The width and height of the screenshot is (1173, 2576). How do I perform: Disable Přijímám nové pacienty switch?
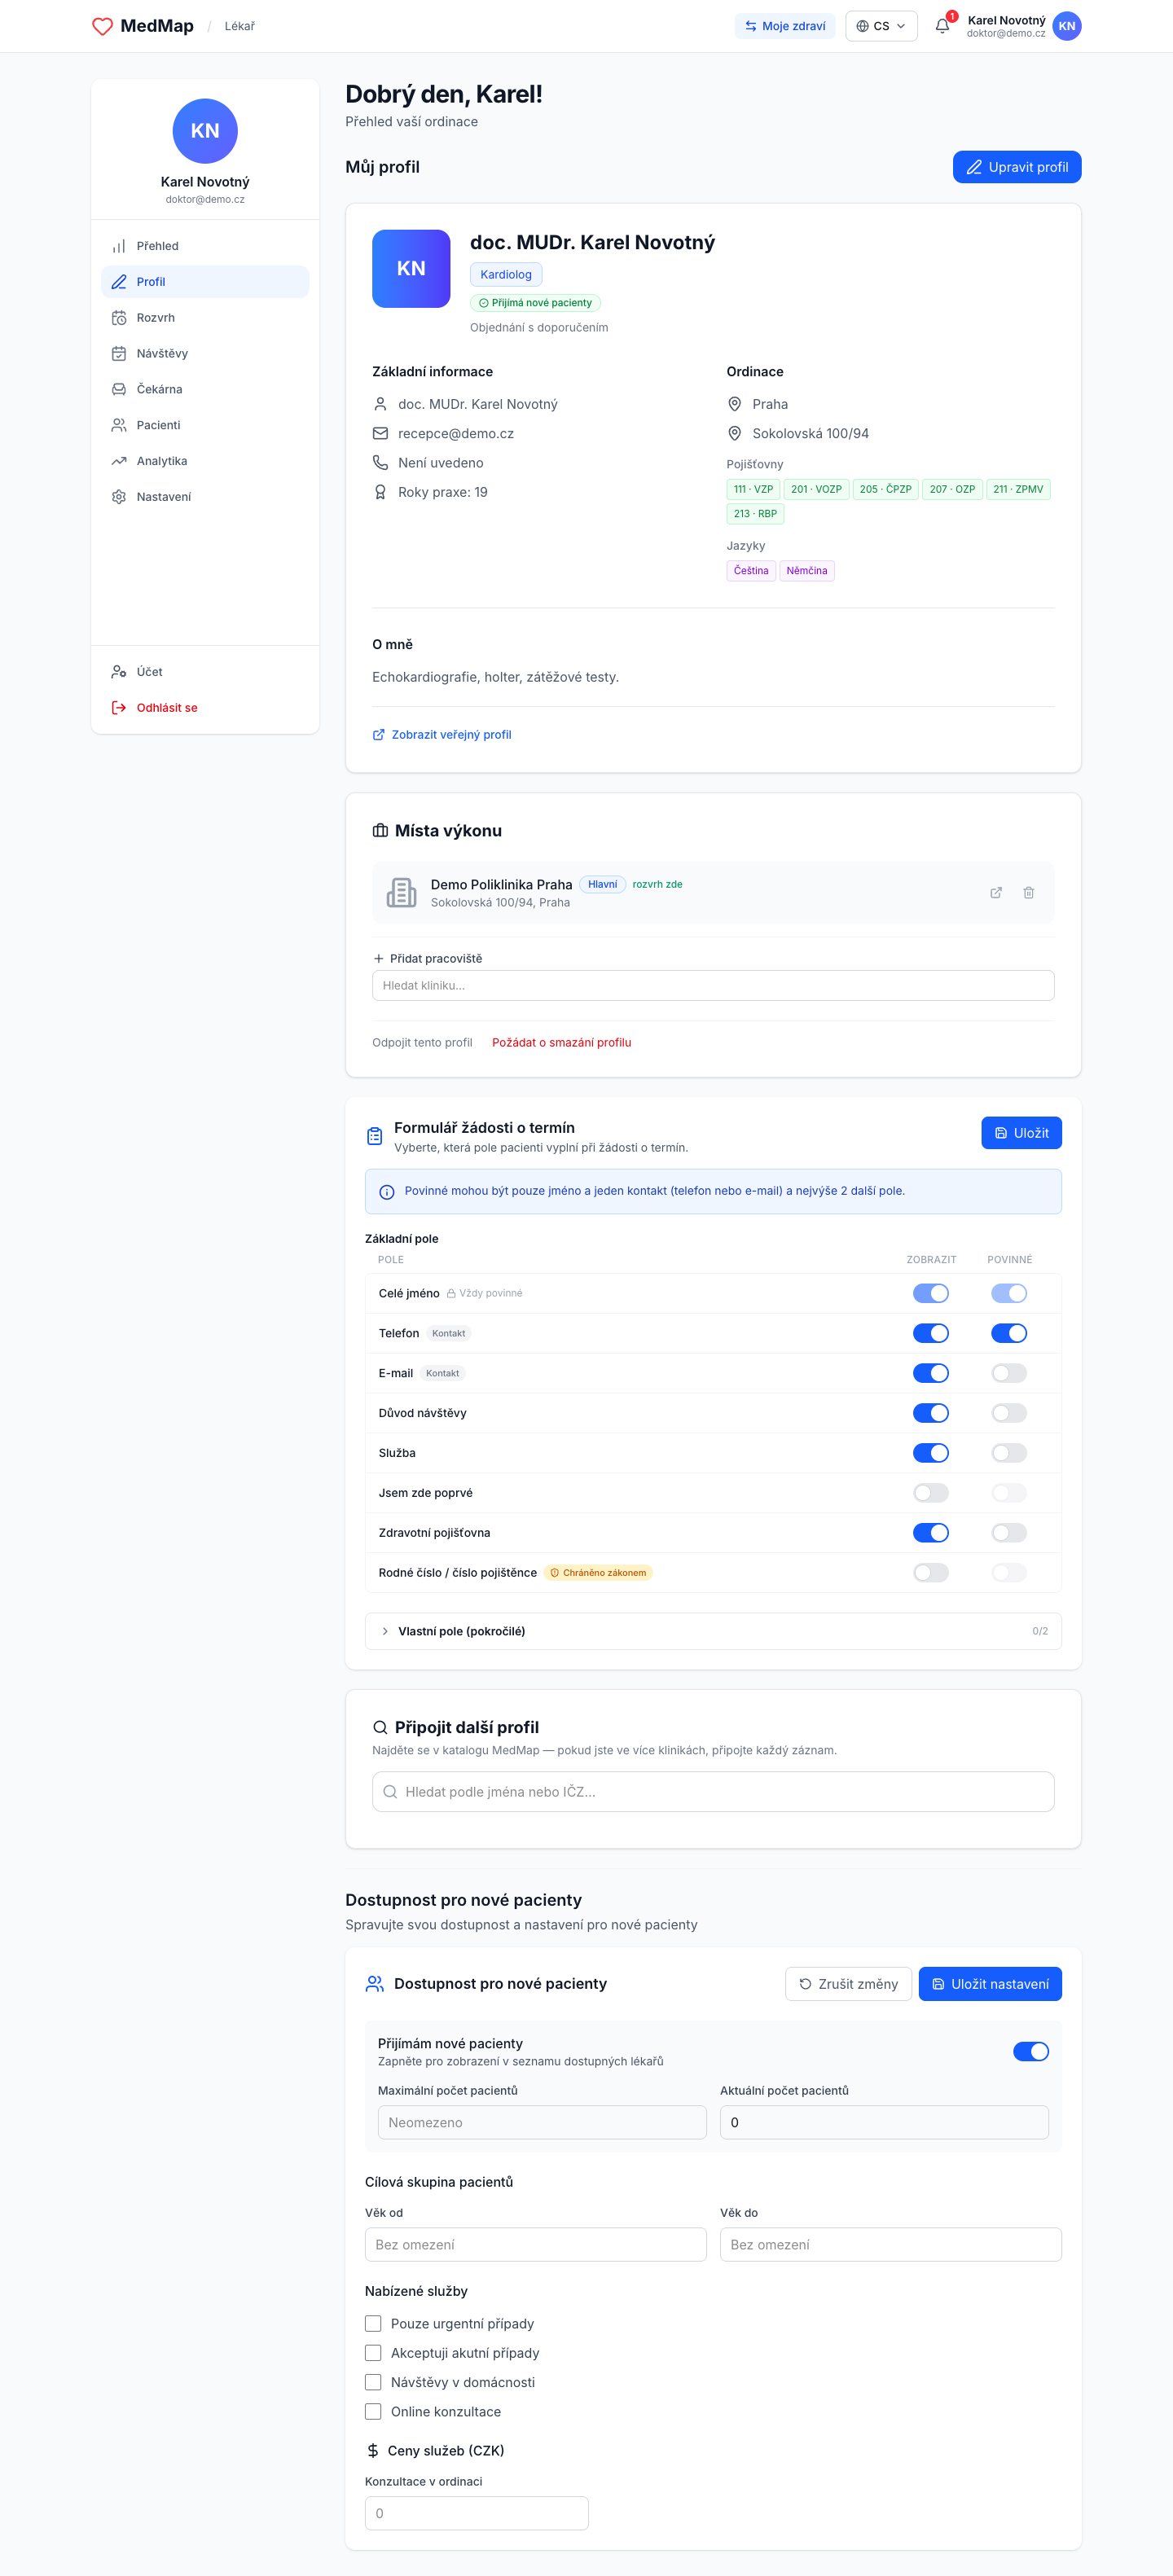(x=1030, y=2051)
